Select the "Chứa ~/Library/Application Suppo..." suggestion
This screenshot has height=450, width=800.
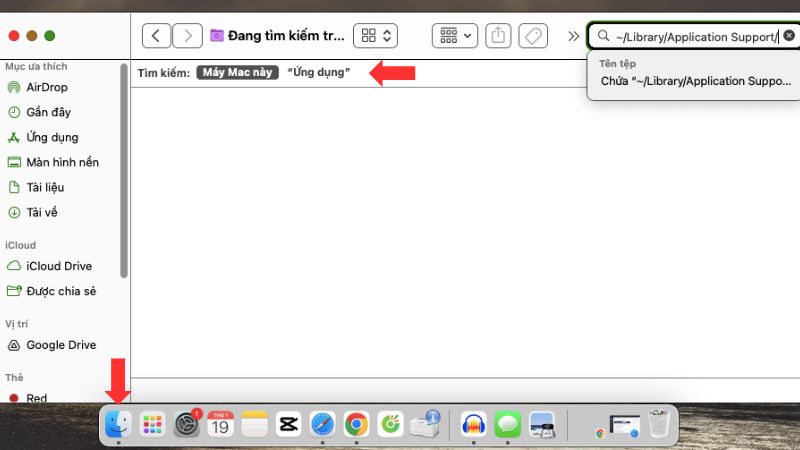(x=695, y=81)
